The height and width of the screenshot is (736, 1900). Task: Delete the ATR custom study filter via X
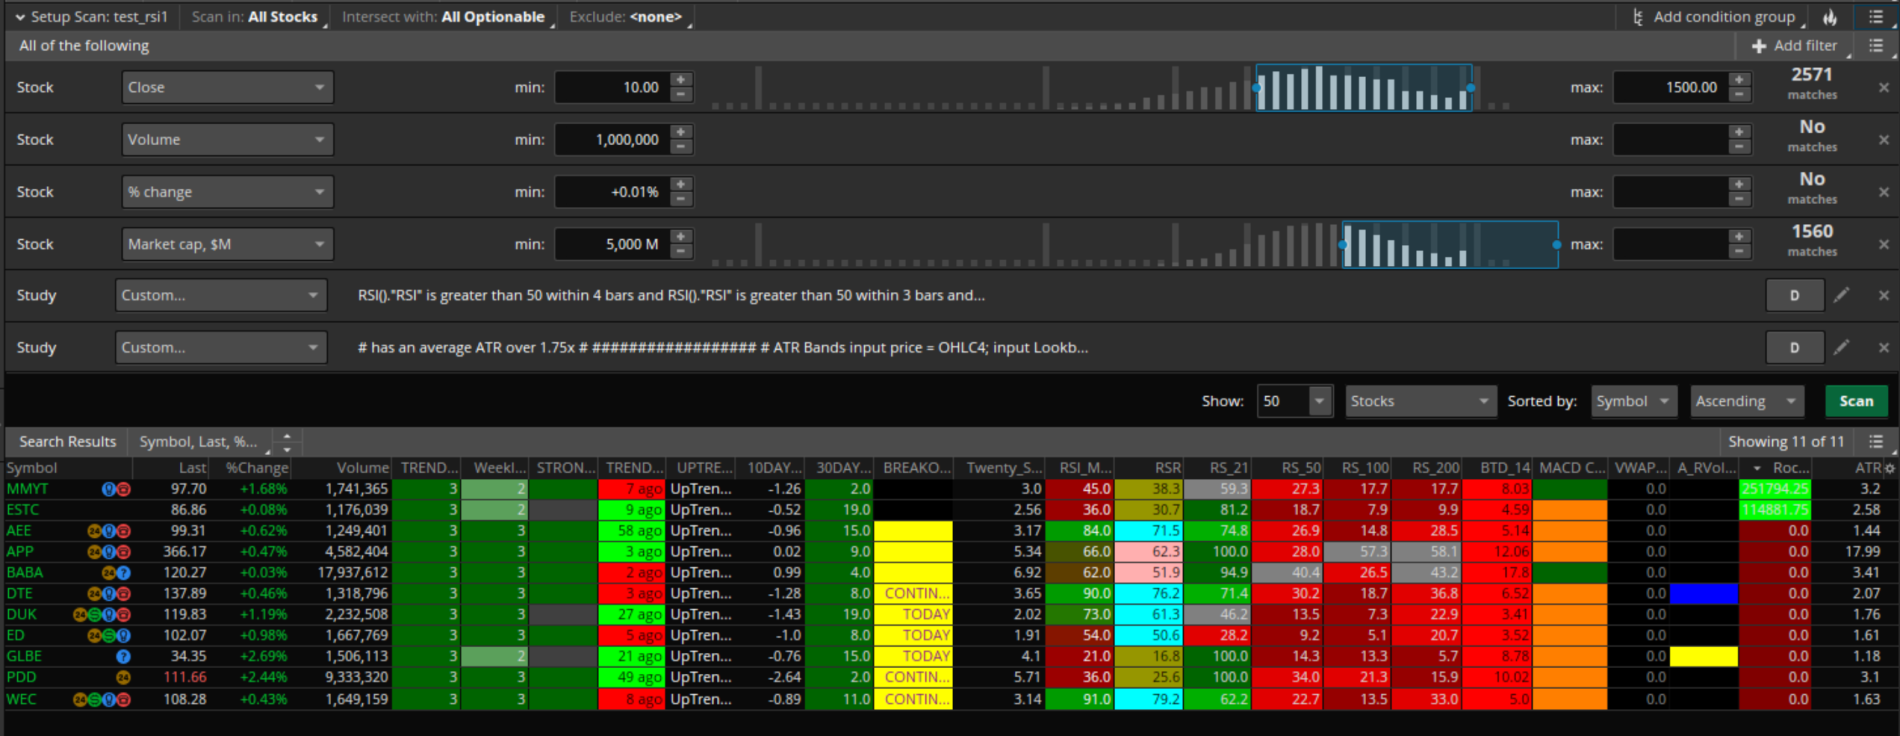pos(1884,347)
